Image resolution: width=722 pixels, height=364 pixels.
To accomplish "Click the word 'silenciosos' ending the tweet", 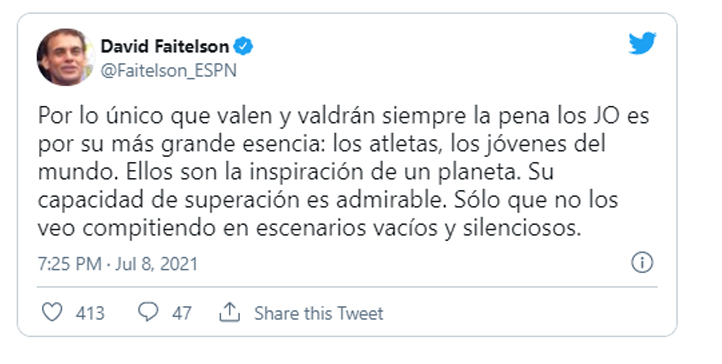I will coord(522,228).
